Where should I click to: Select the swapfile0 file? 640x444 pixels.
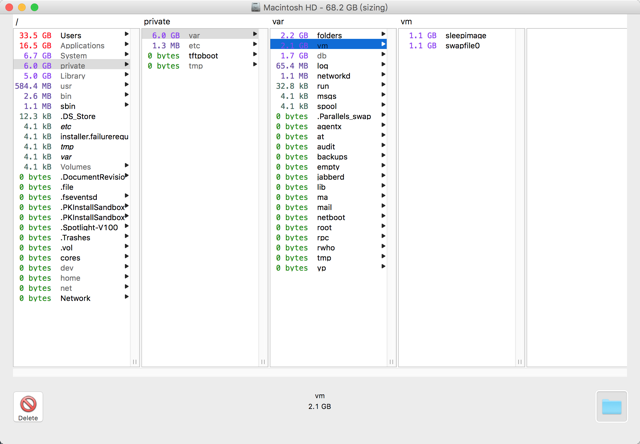pos(457,45)
